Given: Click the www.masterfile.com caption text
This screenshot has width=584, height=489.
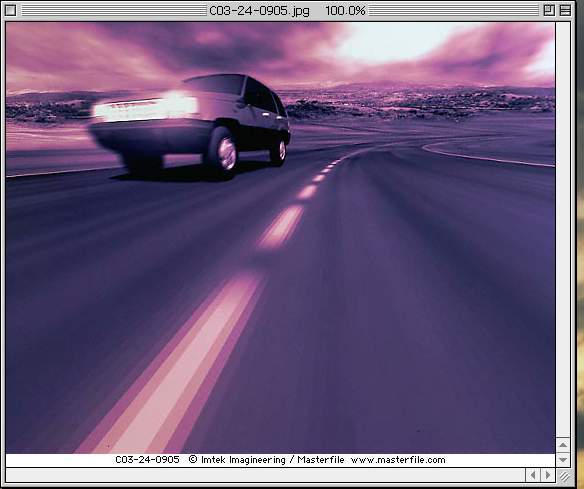Looking at the screenshot, I should click(x=398, y=460).
